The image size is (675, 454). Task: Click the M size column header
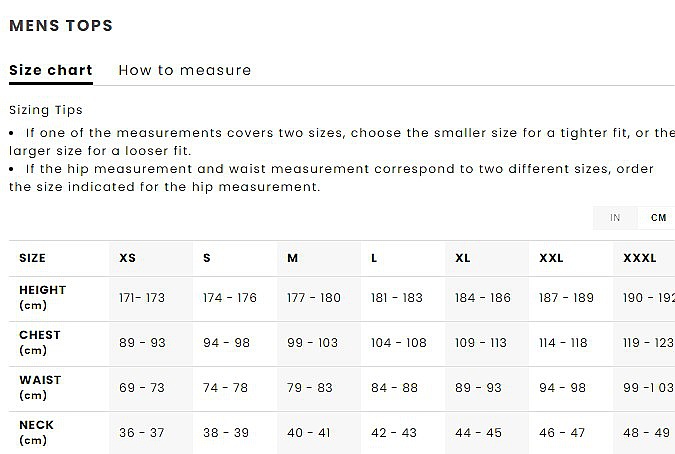293,258
